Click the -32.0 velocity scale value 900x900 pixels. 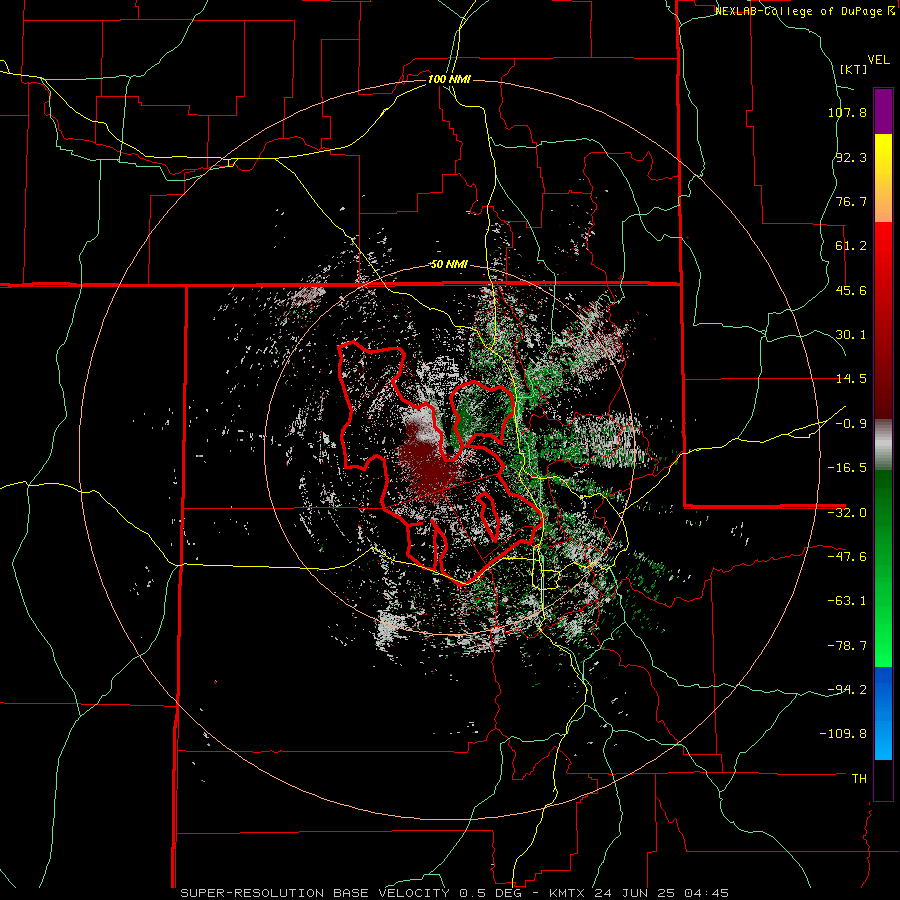847,513
